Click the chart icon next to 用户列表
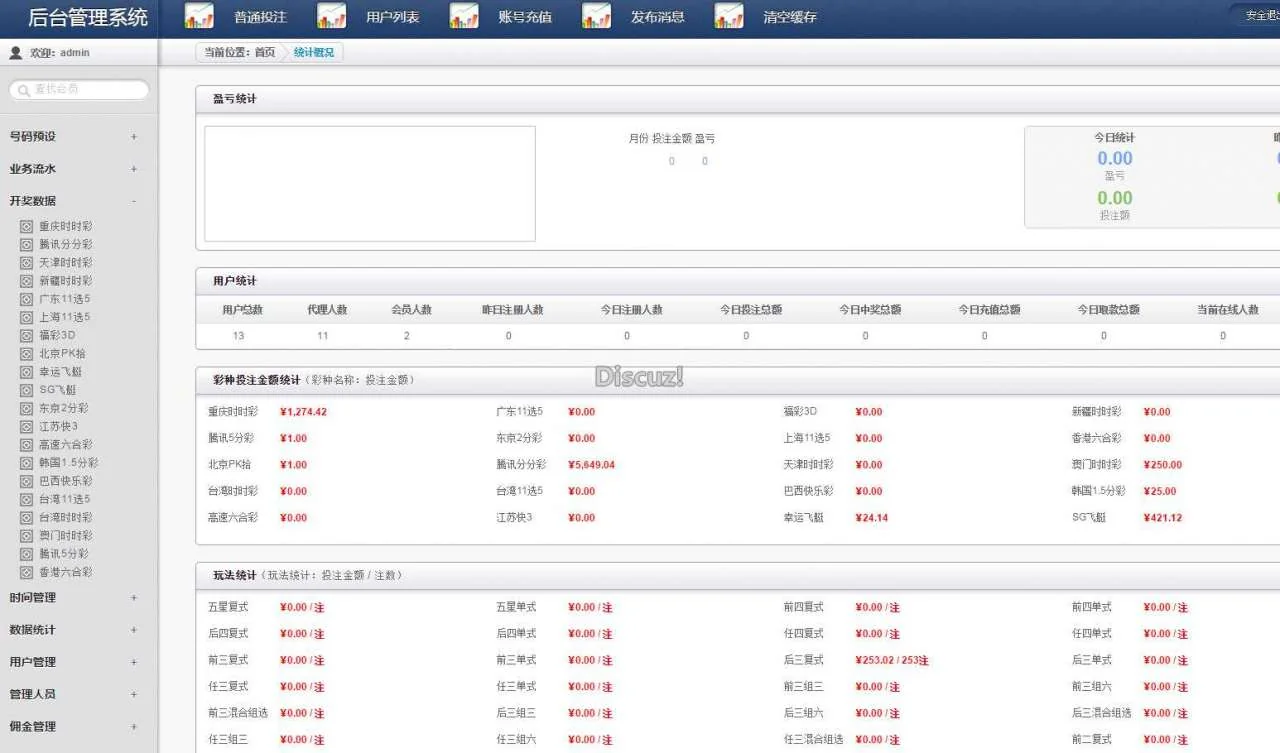1280x753 pixels. coord(331,17)
